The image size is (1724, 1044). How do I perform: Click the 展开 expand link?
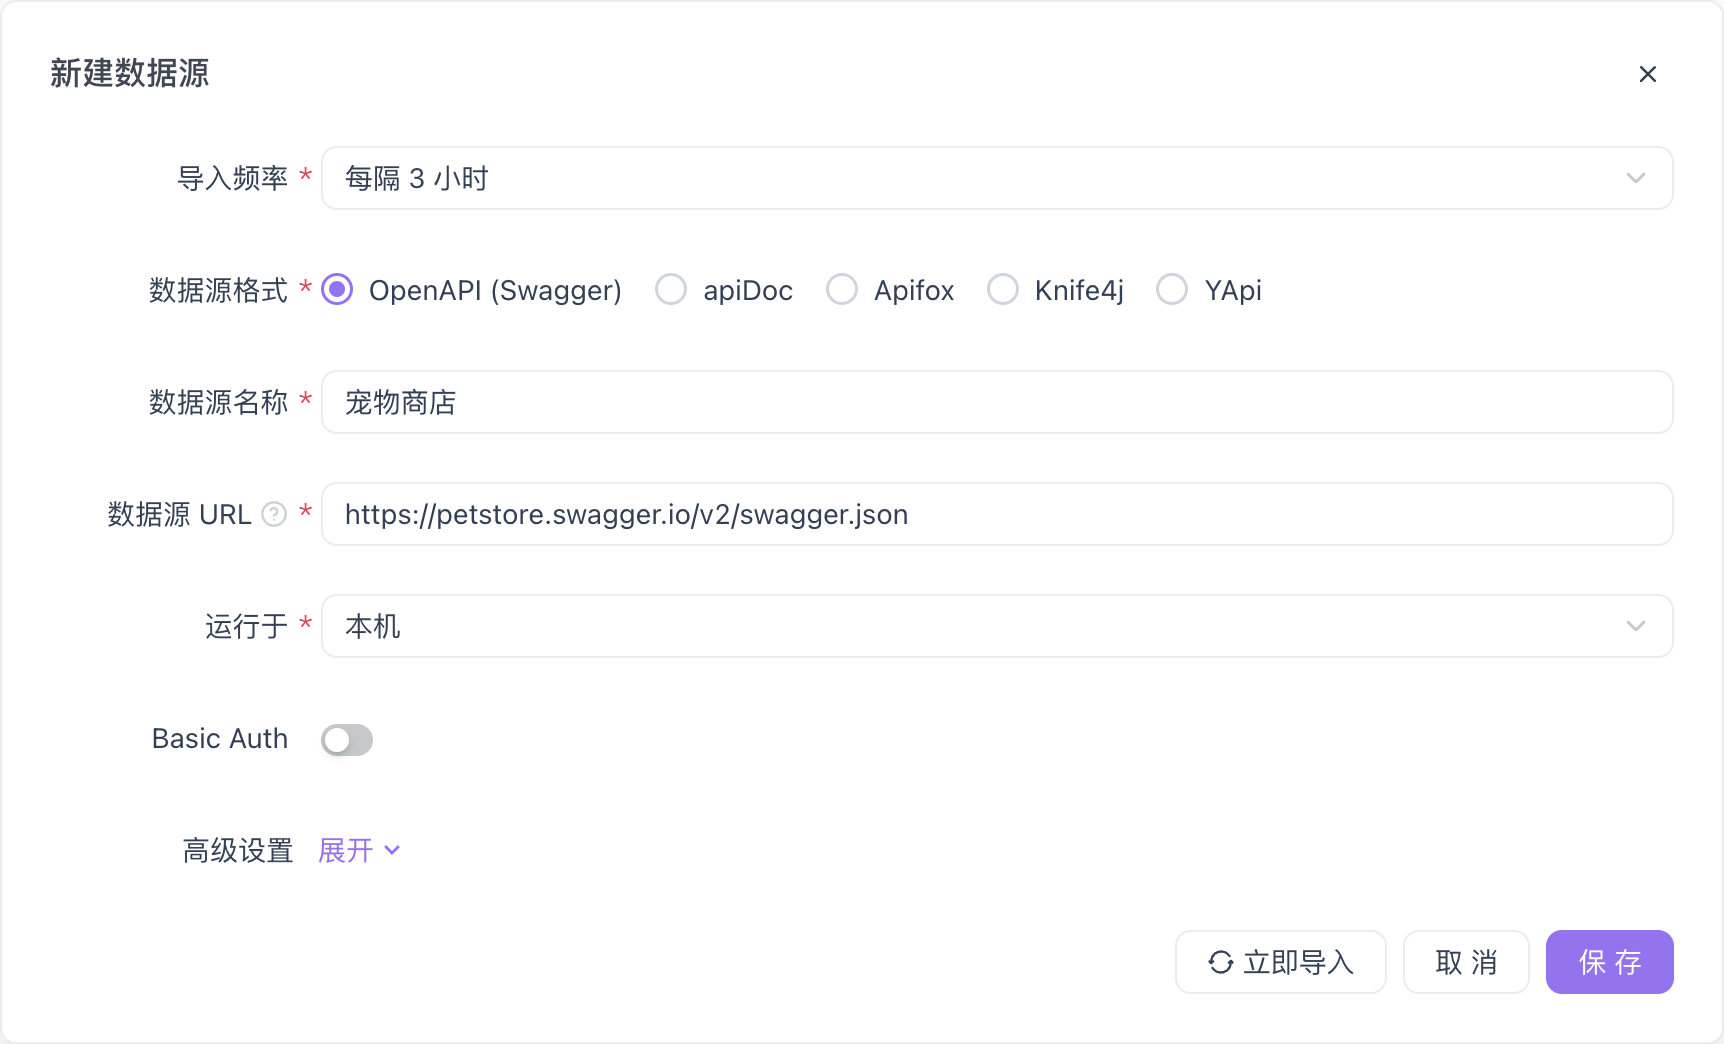(x=344, y=851)
